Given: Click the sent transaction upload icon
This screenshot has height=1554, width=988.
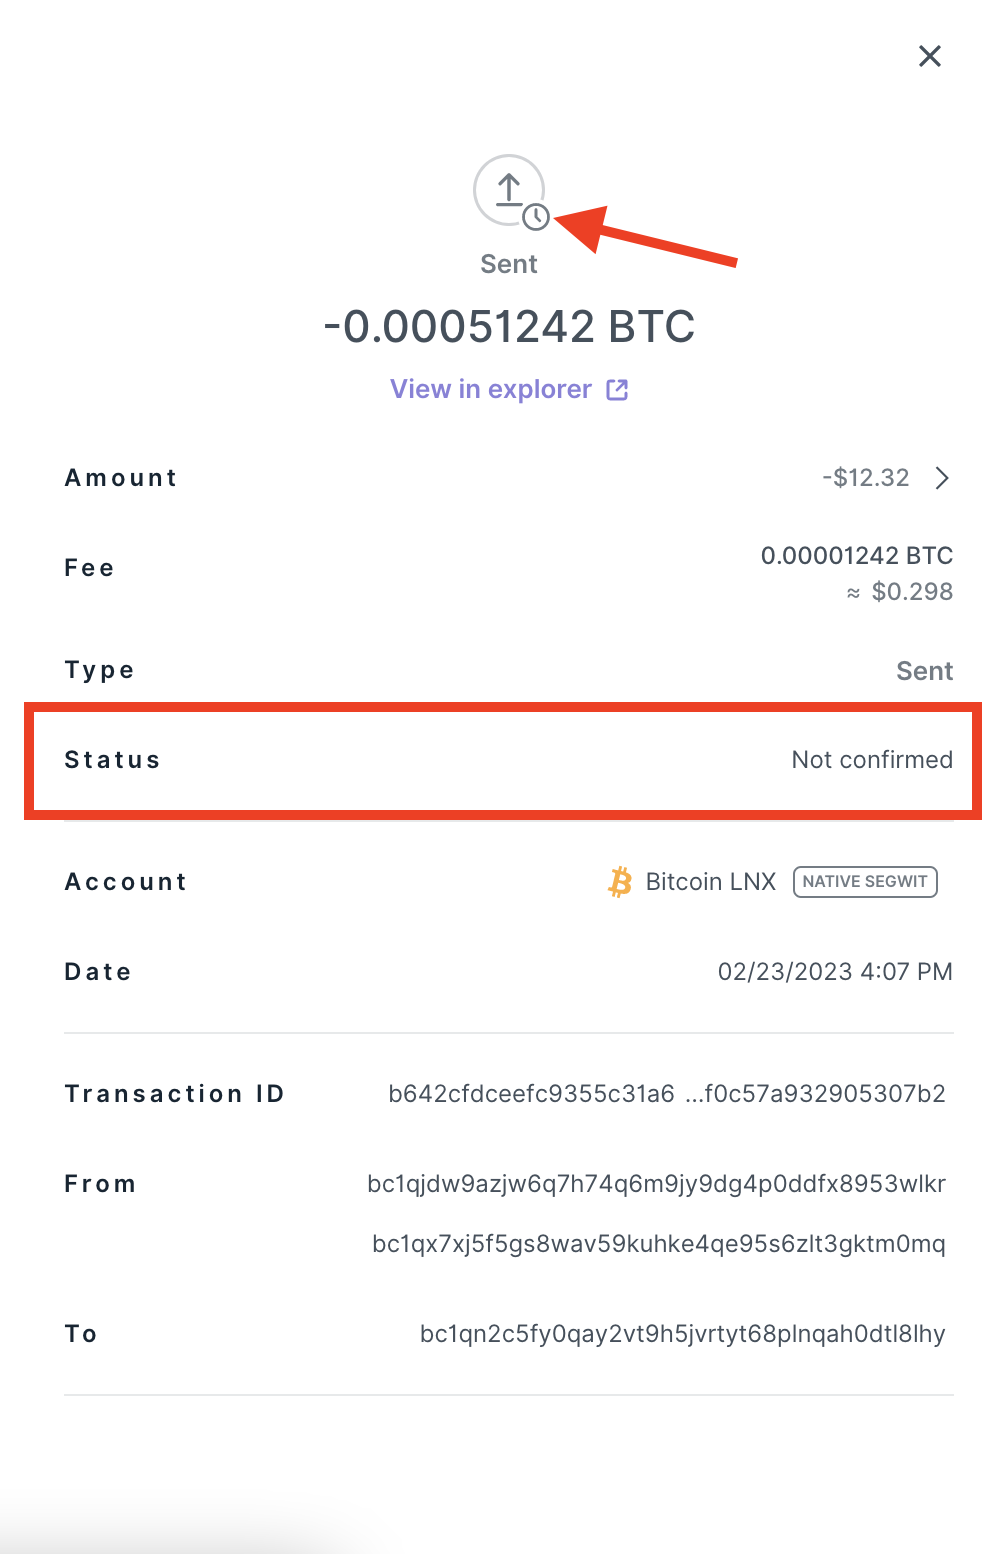Looking at the screenshot, I should click(508, 188).
